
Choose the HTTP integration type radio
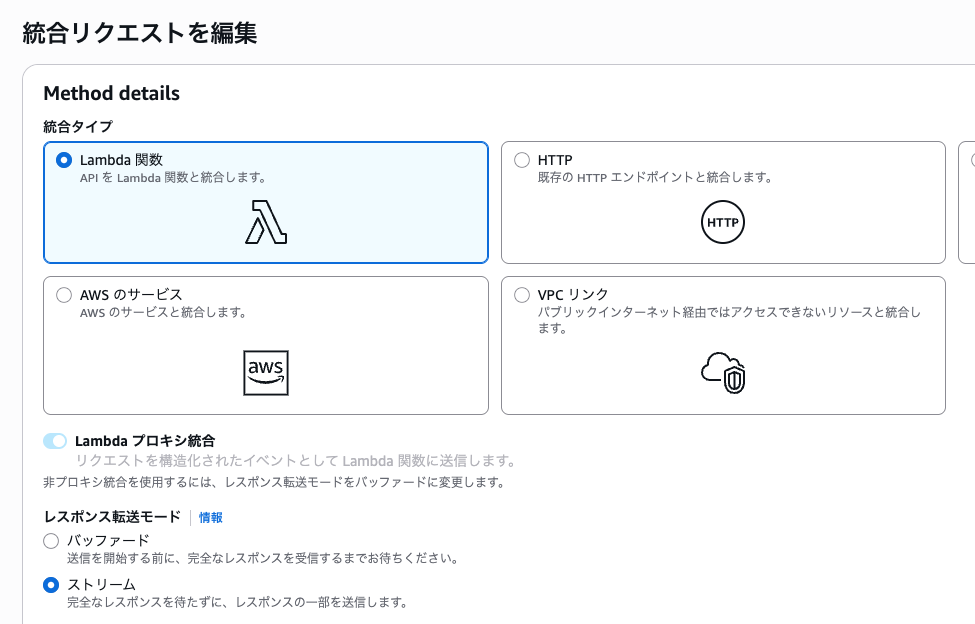pyautogui.click(x=522, y=160)
